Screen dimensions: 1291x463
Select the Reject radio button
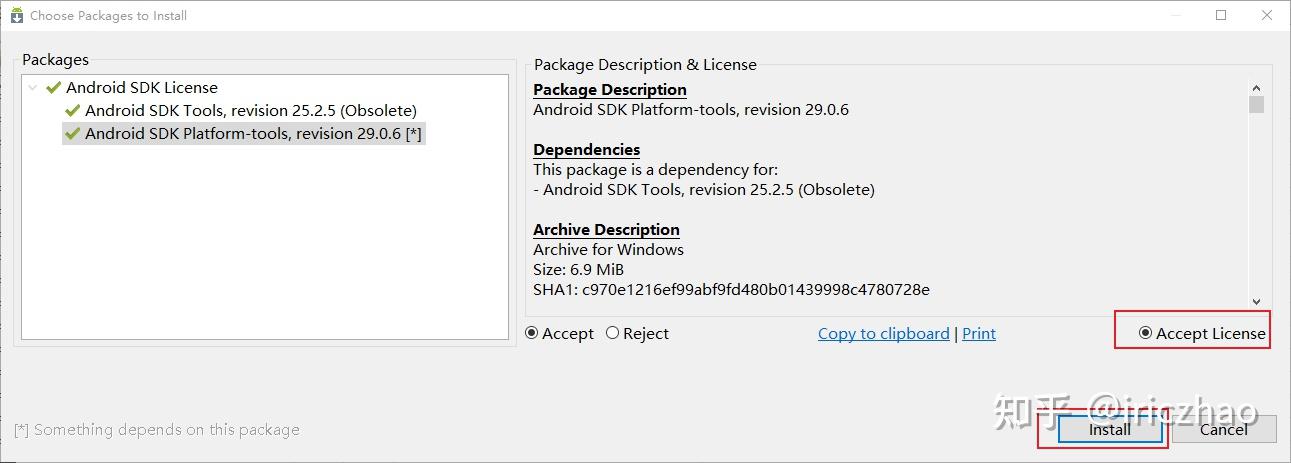613,334
